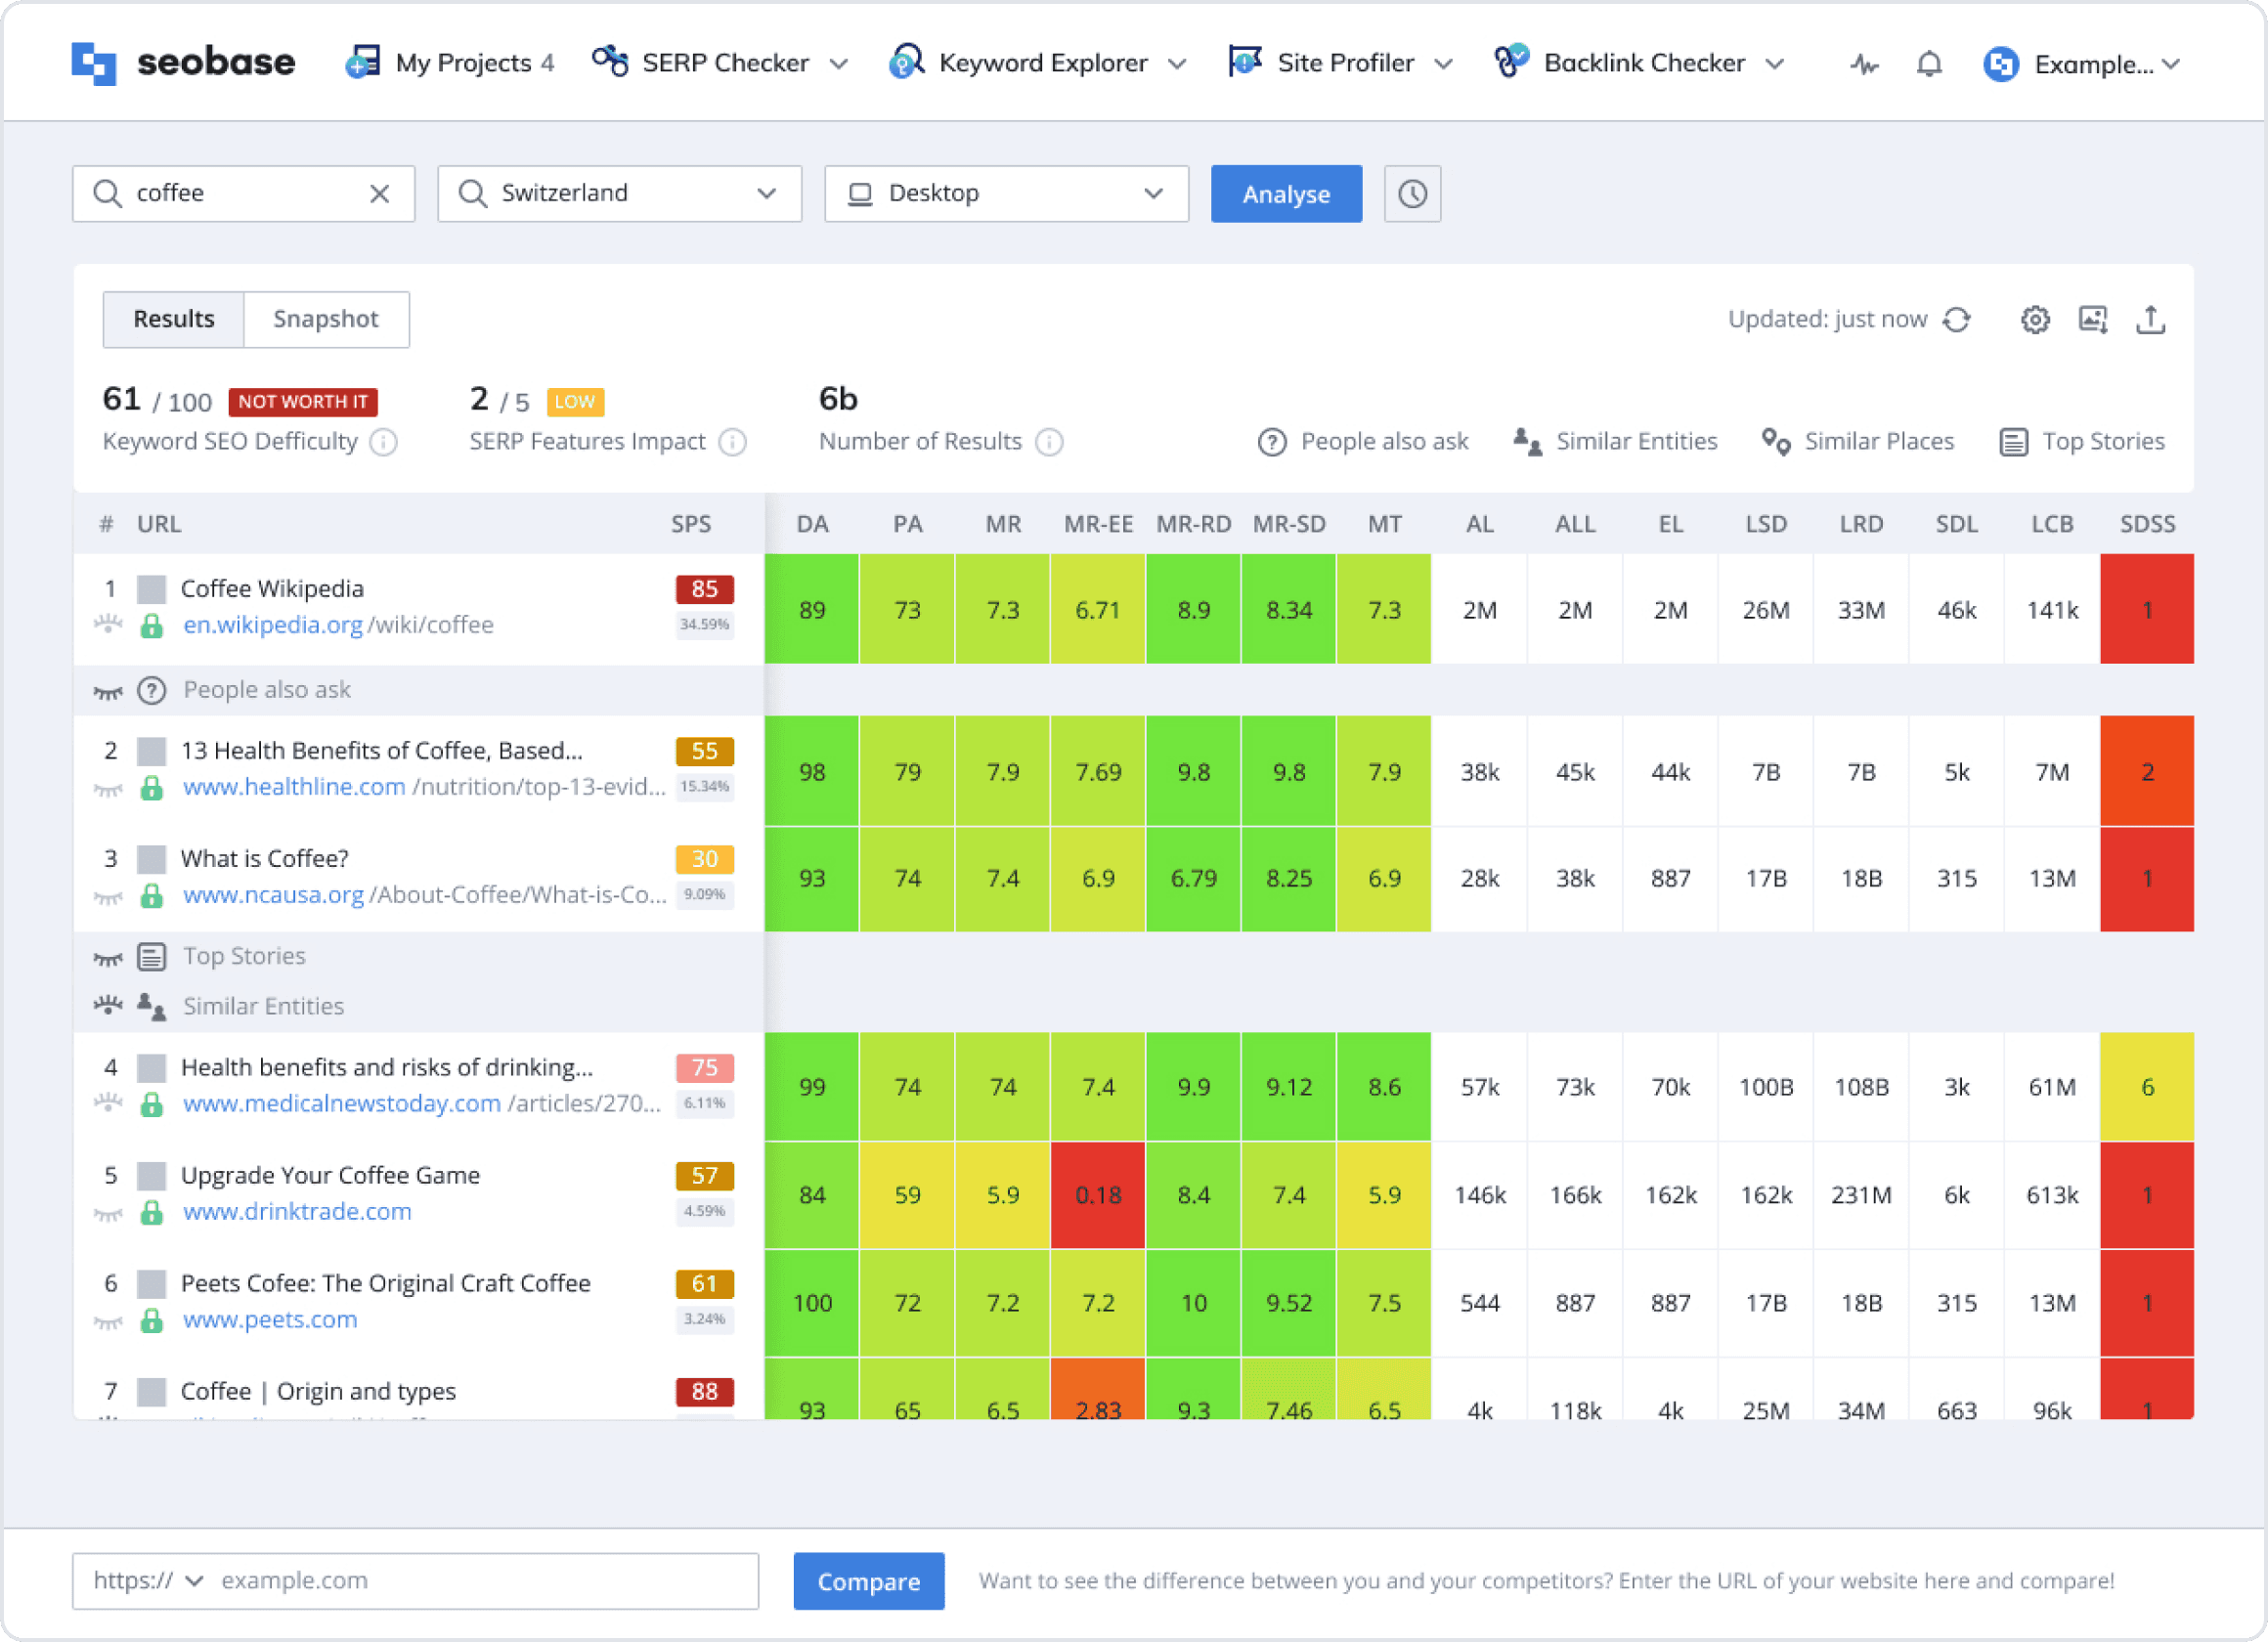Click the example.com URL input field
The width and height of the screenshot is (2268, 1642).
click(475, 1580)
